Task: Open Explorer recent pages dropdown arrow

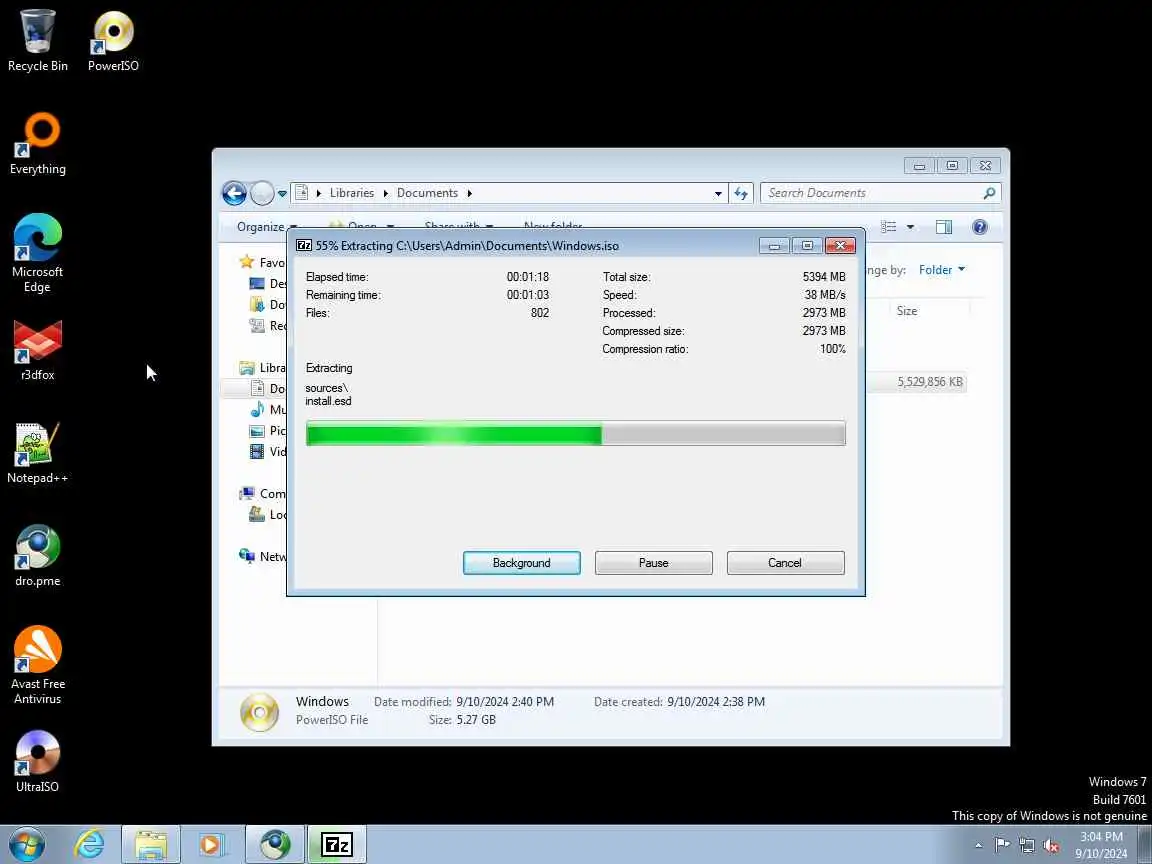Action: pos(282,194)
